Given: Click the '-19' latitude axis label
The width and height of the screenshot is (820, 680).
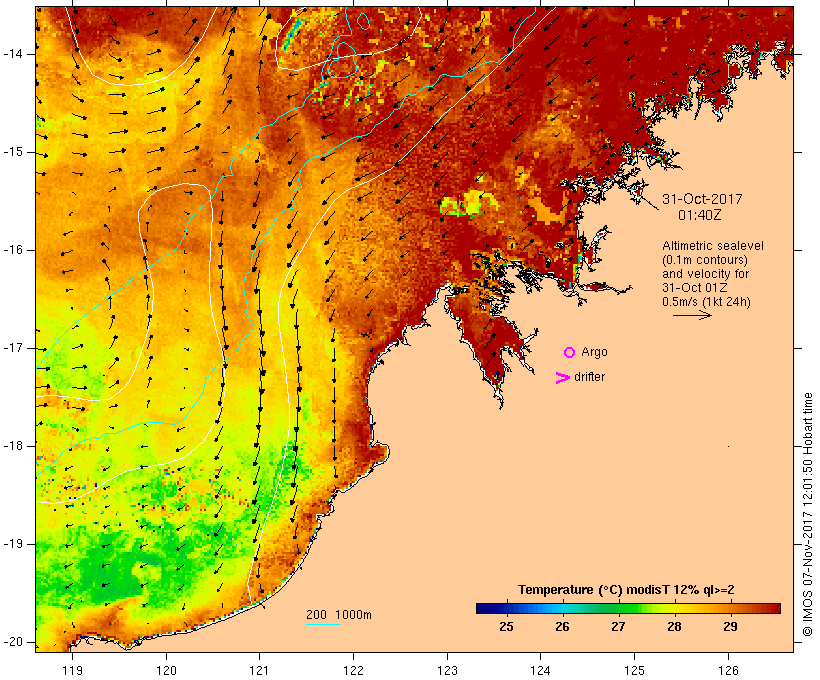Looking at the screenshot, I should [12, 544].
